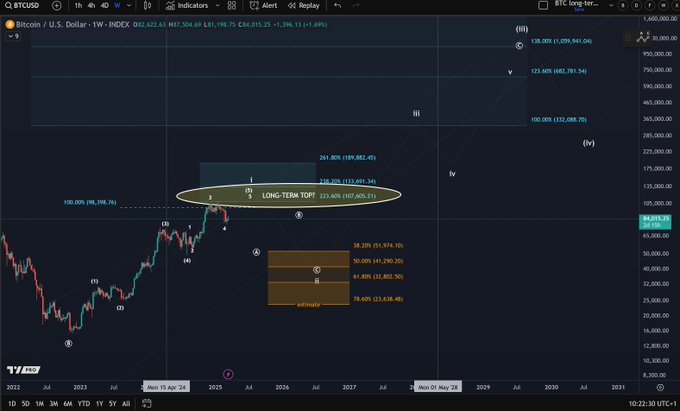Select the W weekly interval
The image size is (680, 411).
118,6
